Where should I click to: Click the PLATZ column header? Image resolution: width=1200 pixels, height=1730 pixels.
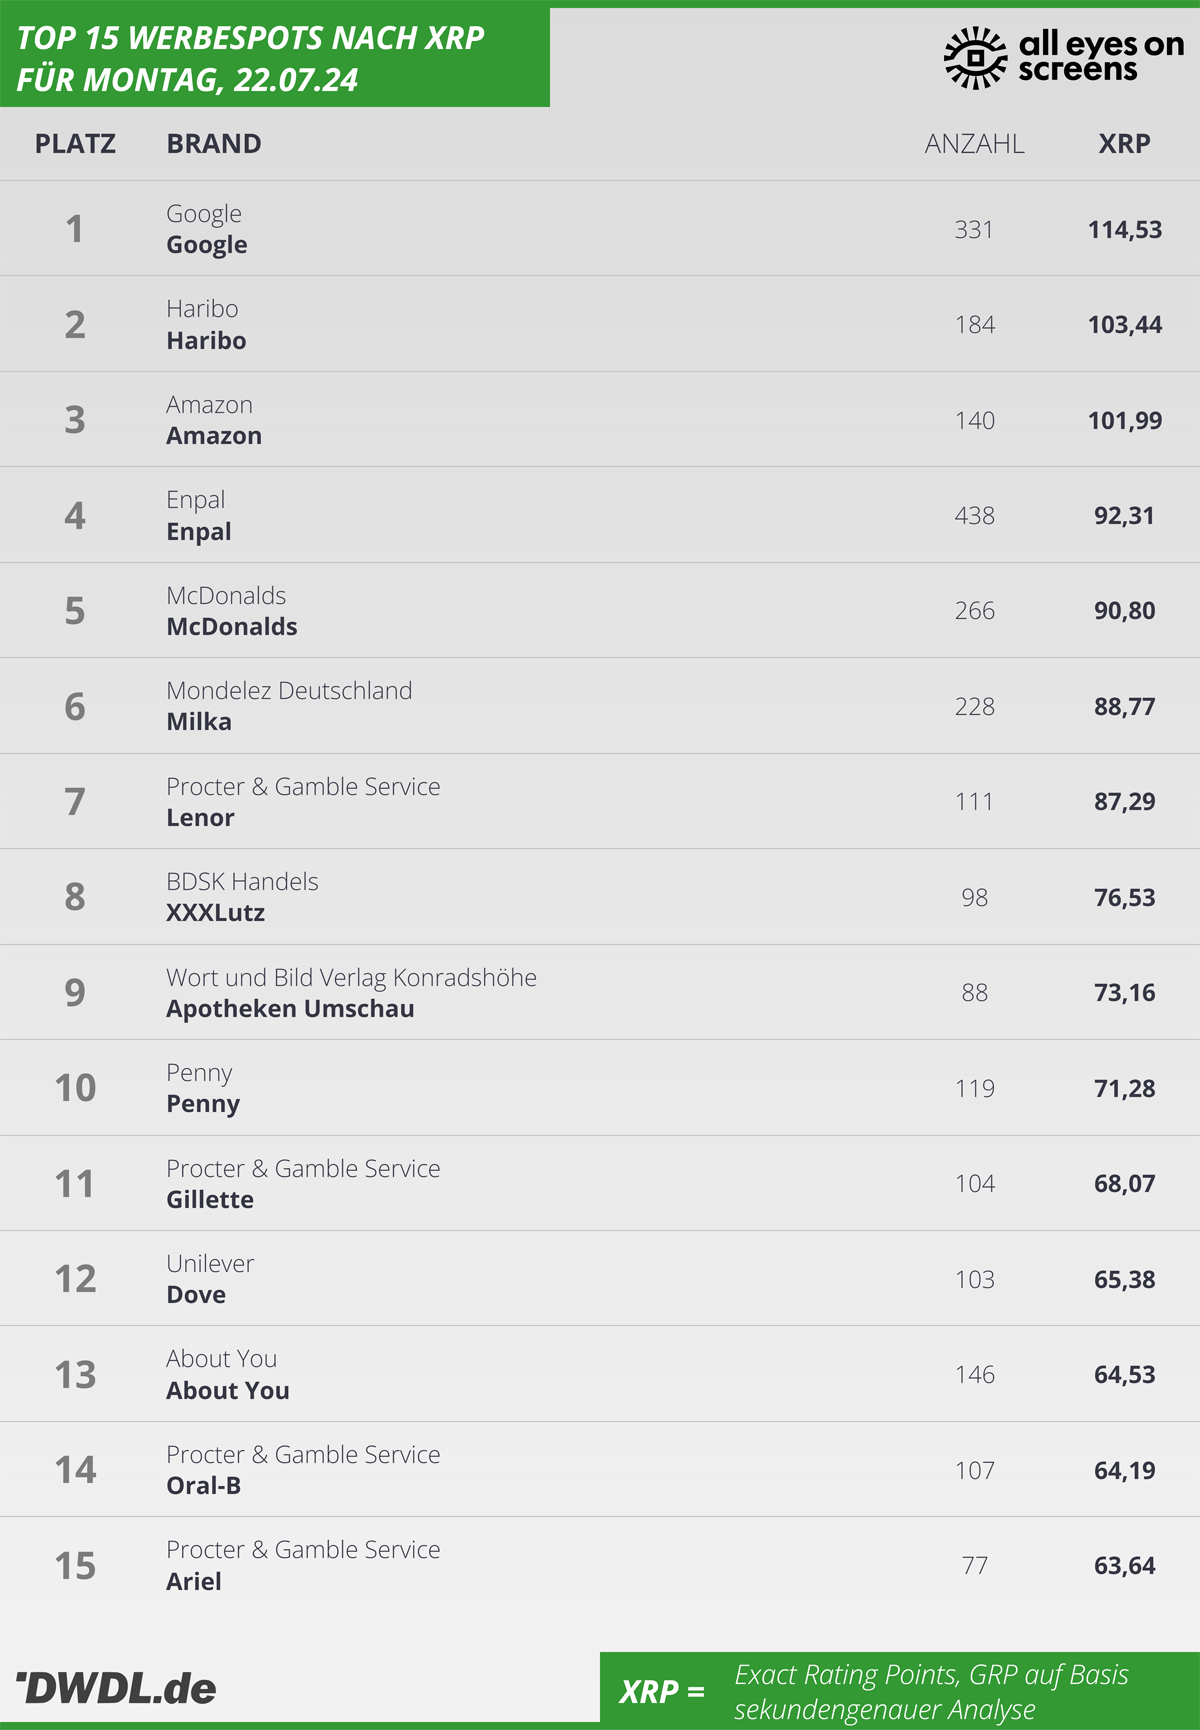(75, 144)
